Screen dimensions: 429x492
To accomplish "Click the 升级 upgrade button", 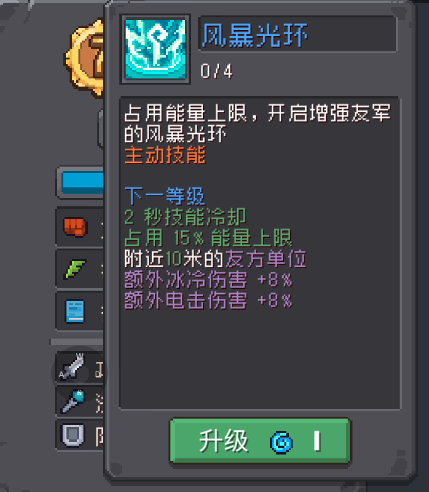I will (x=260, y=441).
